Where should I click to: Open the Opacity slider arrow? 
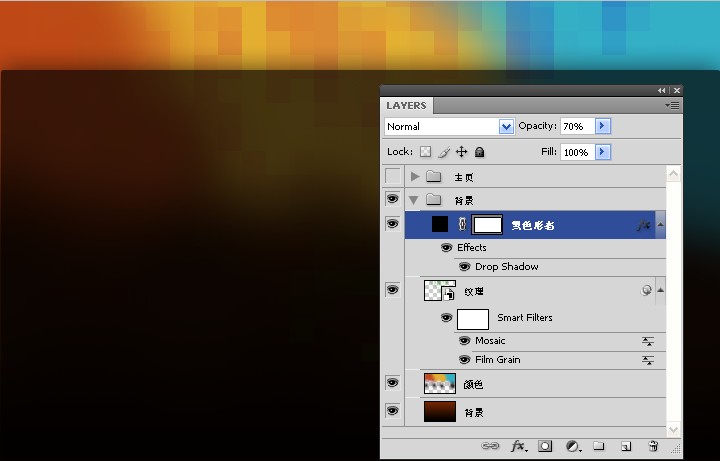(603, 126)
